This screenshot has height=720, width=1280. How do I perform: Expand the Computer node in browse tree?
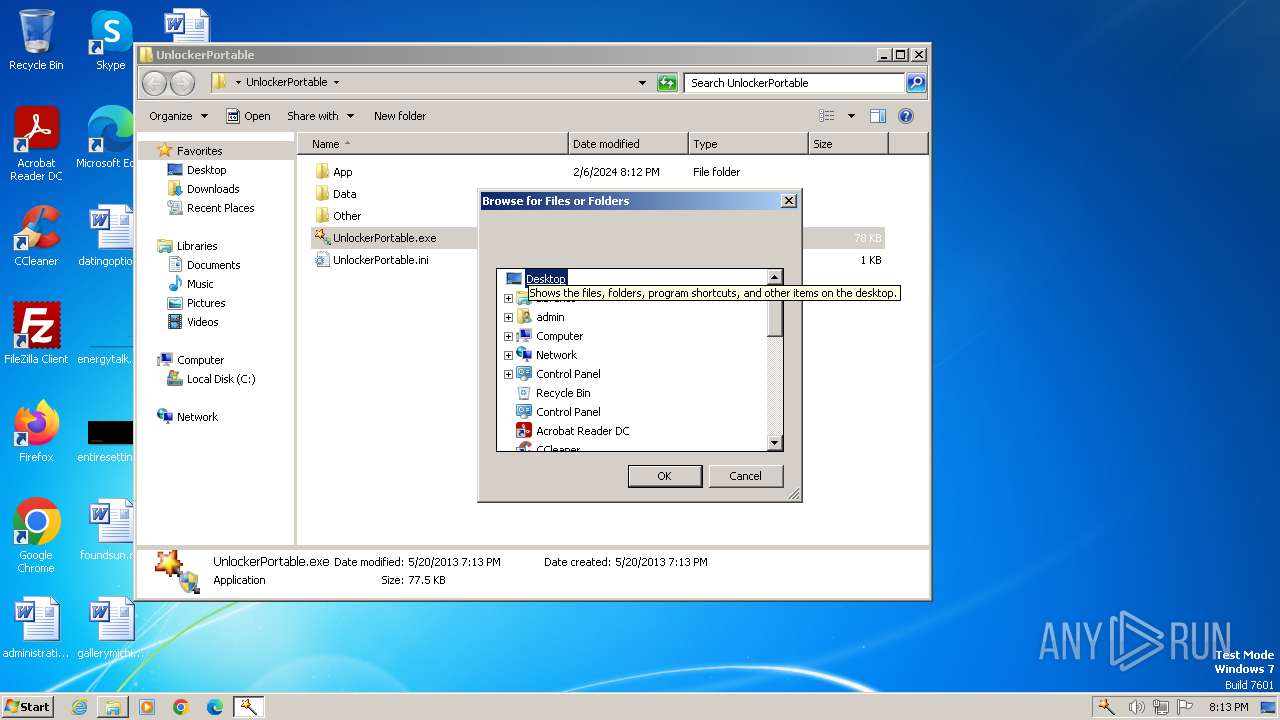click(x=508, y=336)
